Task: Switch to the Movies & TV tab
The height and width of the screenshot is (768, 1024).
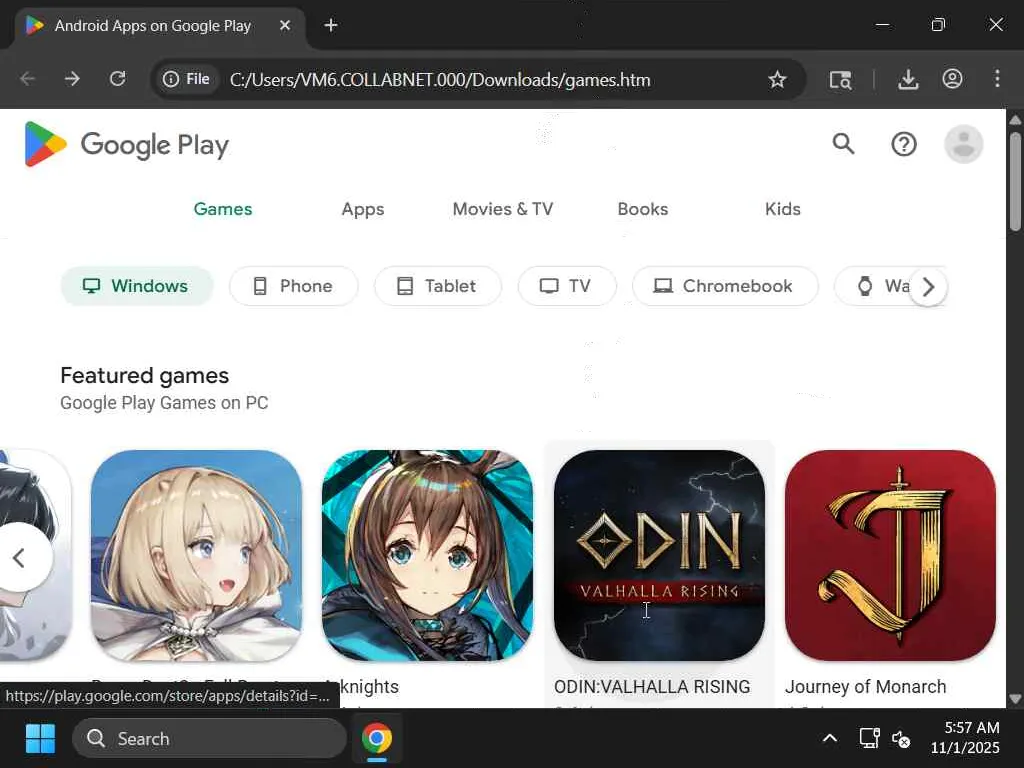Action: [x=502, y=209]
